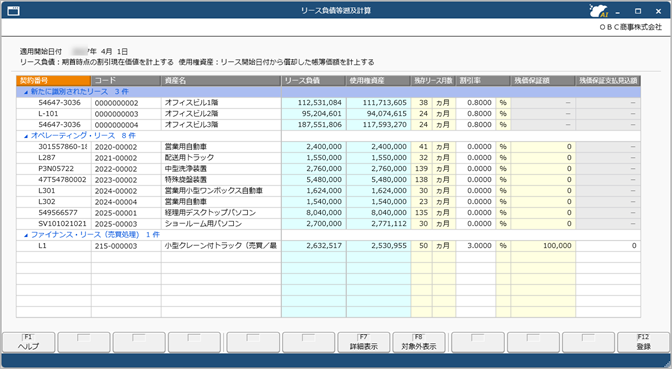672x369 pixels.
Task: Click lease liability value 5,480,000
Action: 314,180
